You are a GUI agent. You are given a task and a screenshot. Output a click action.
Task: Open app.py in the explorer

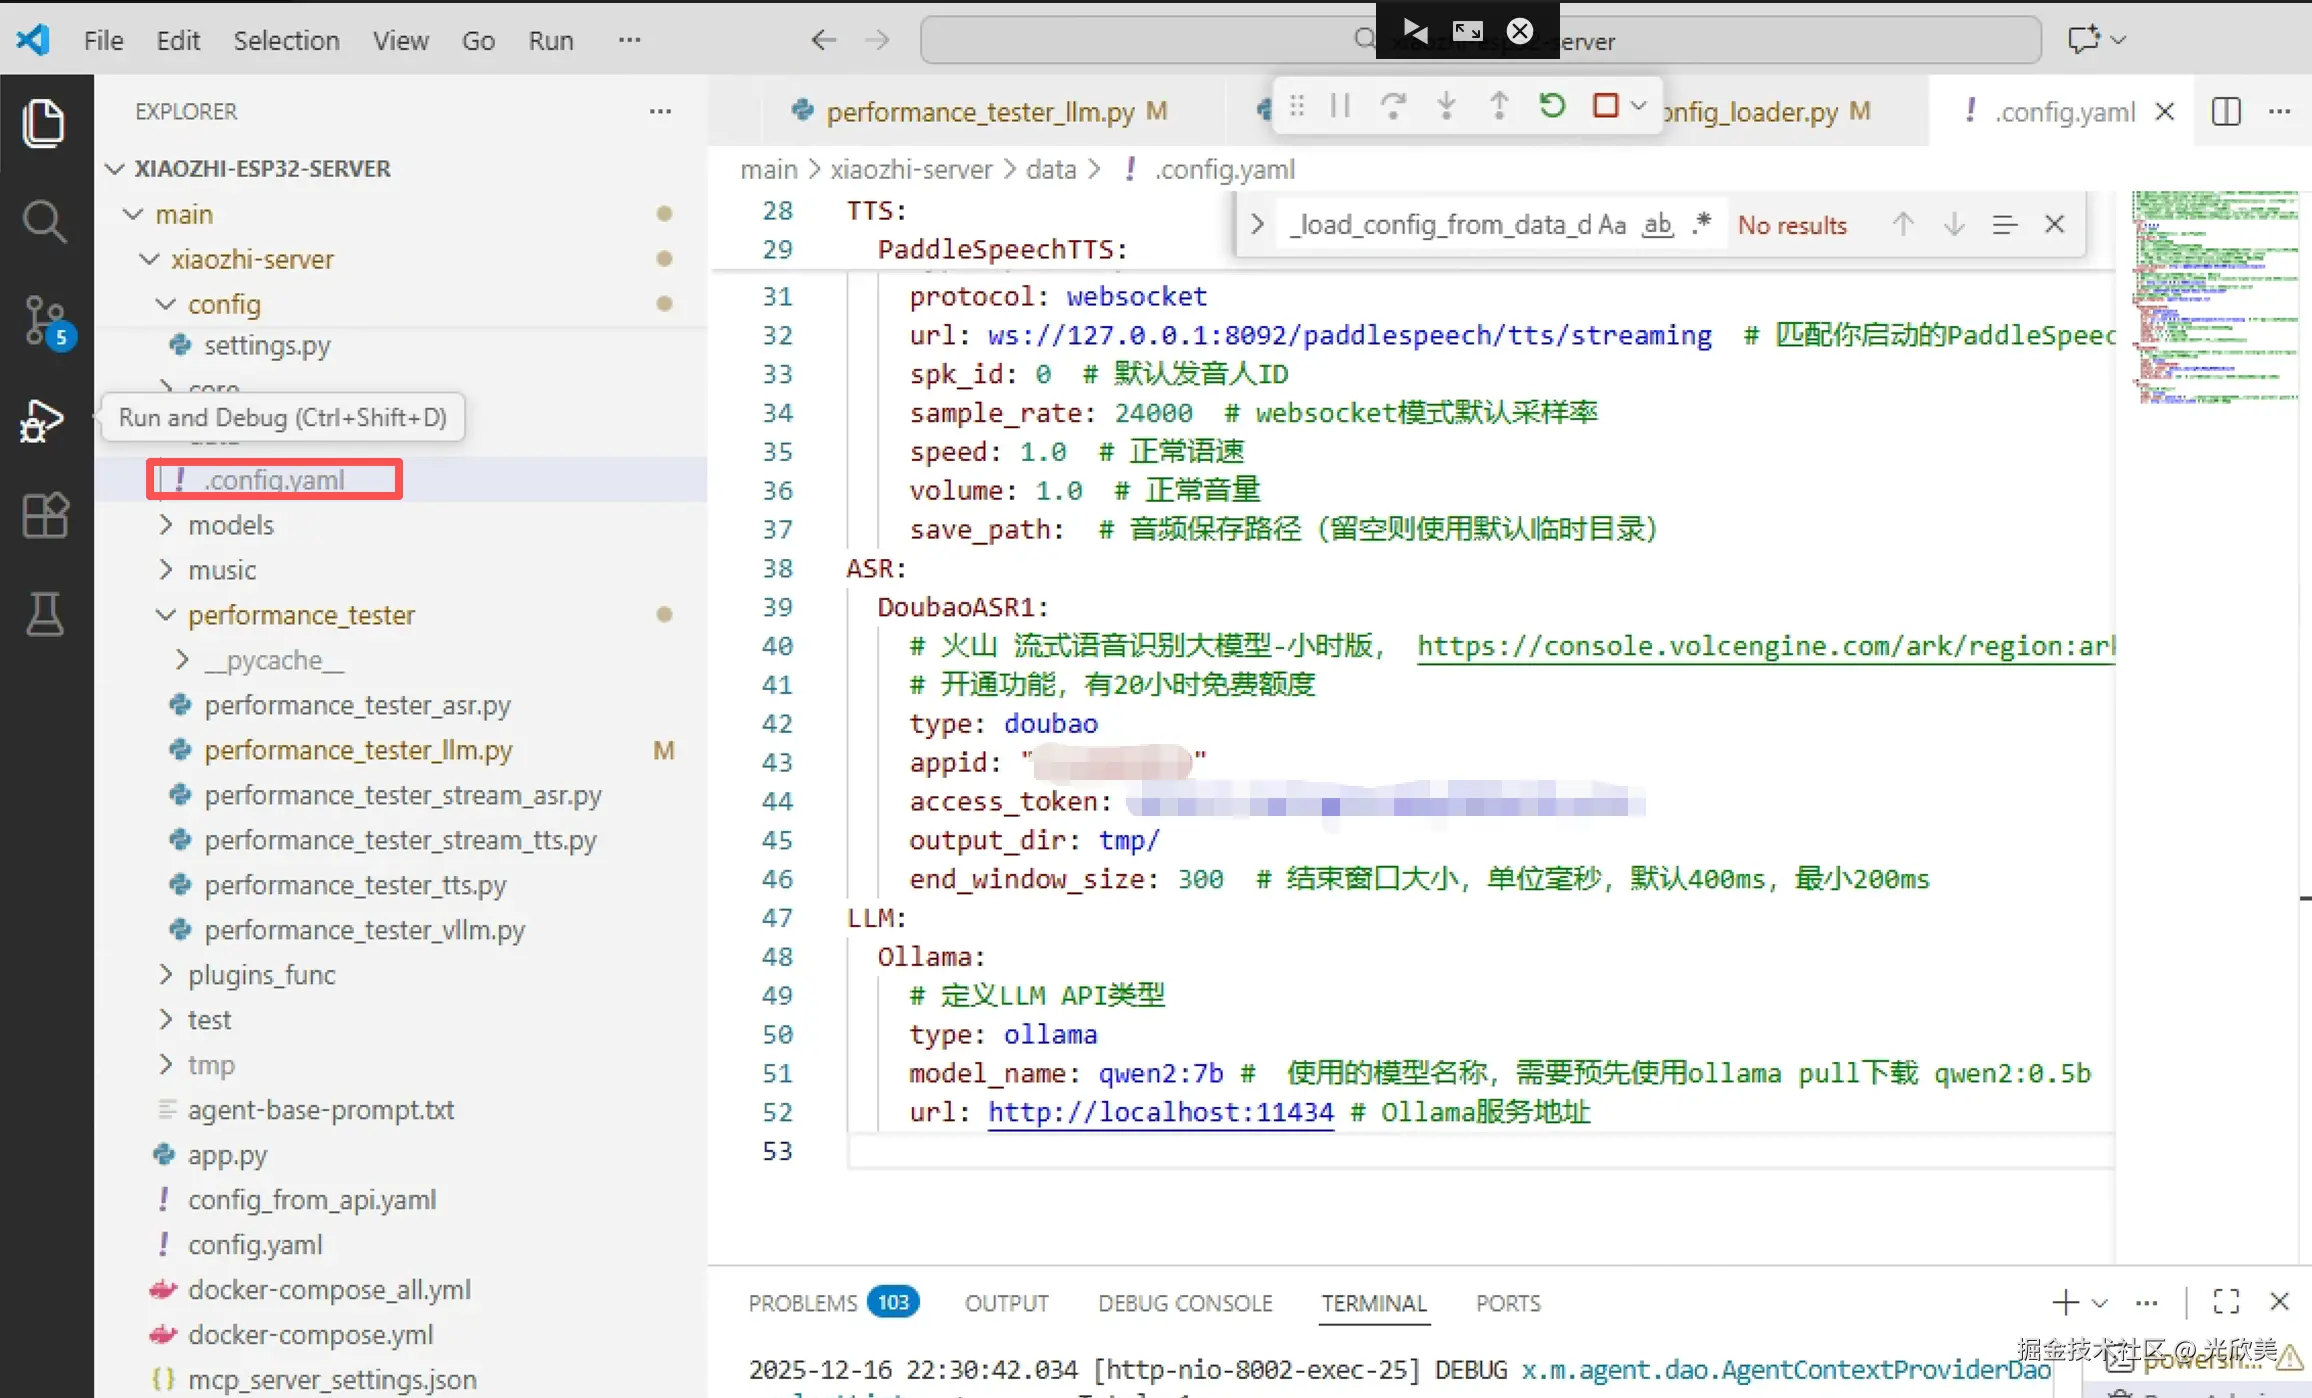227,1155
